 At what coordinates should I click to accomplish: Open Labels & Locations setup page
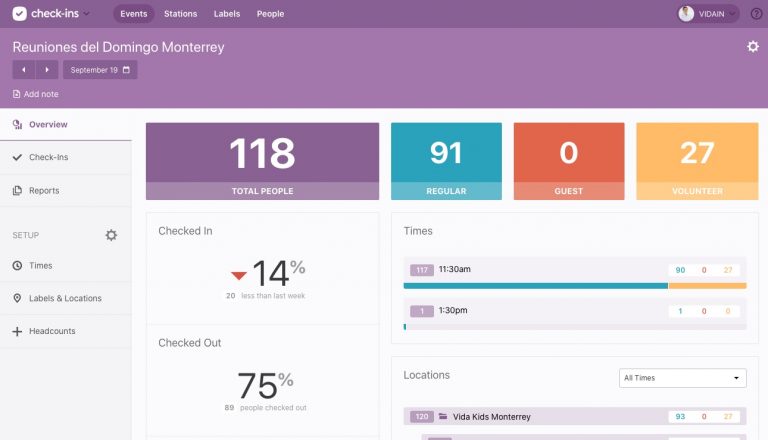click(65, 298)
